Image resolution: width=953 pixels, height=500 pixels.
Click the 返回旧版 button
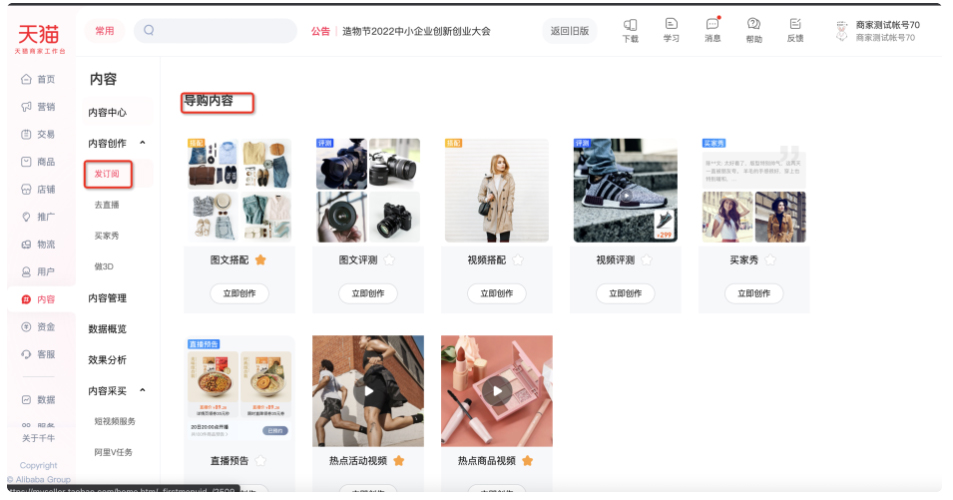(x=569, y=31)
